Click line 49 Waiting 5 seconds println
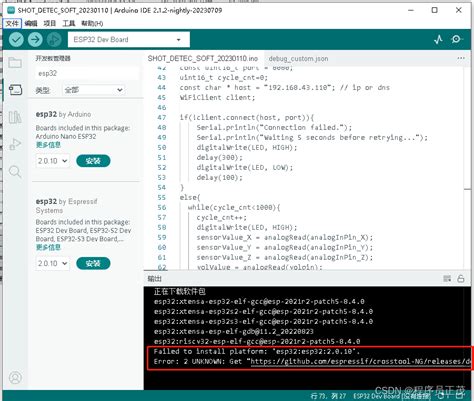 point(312,138)
